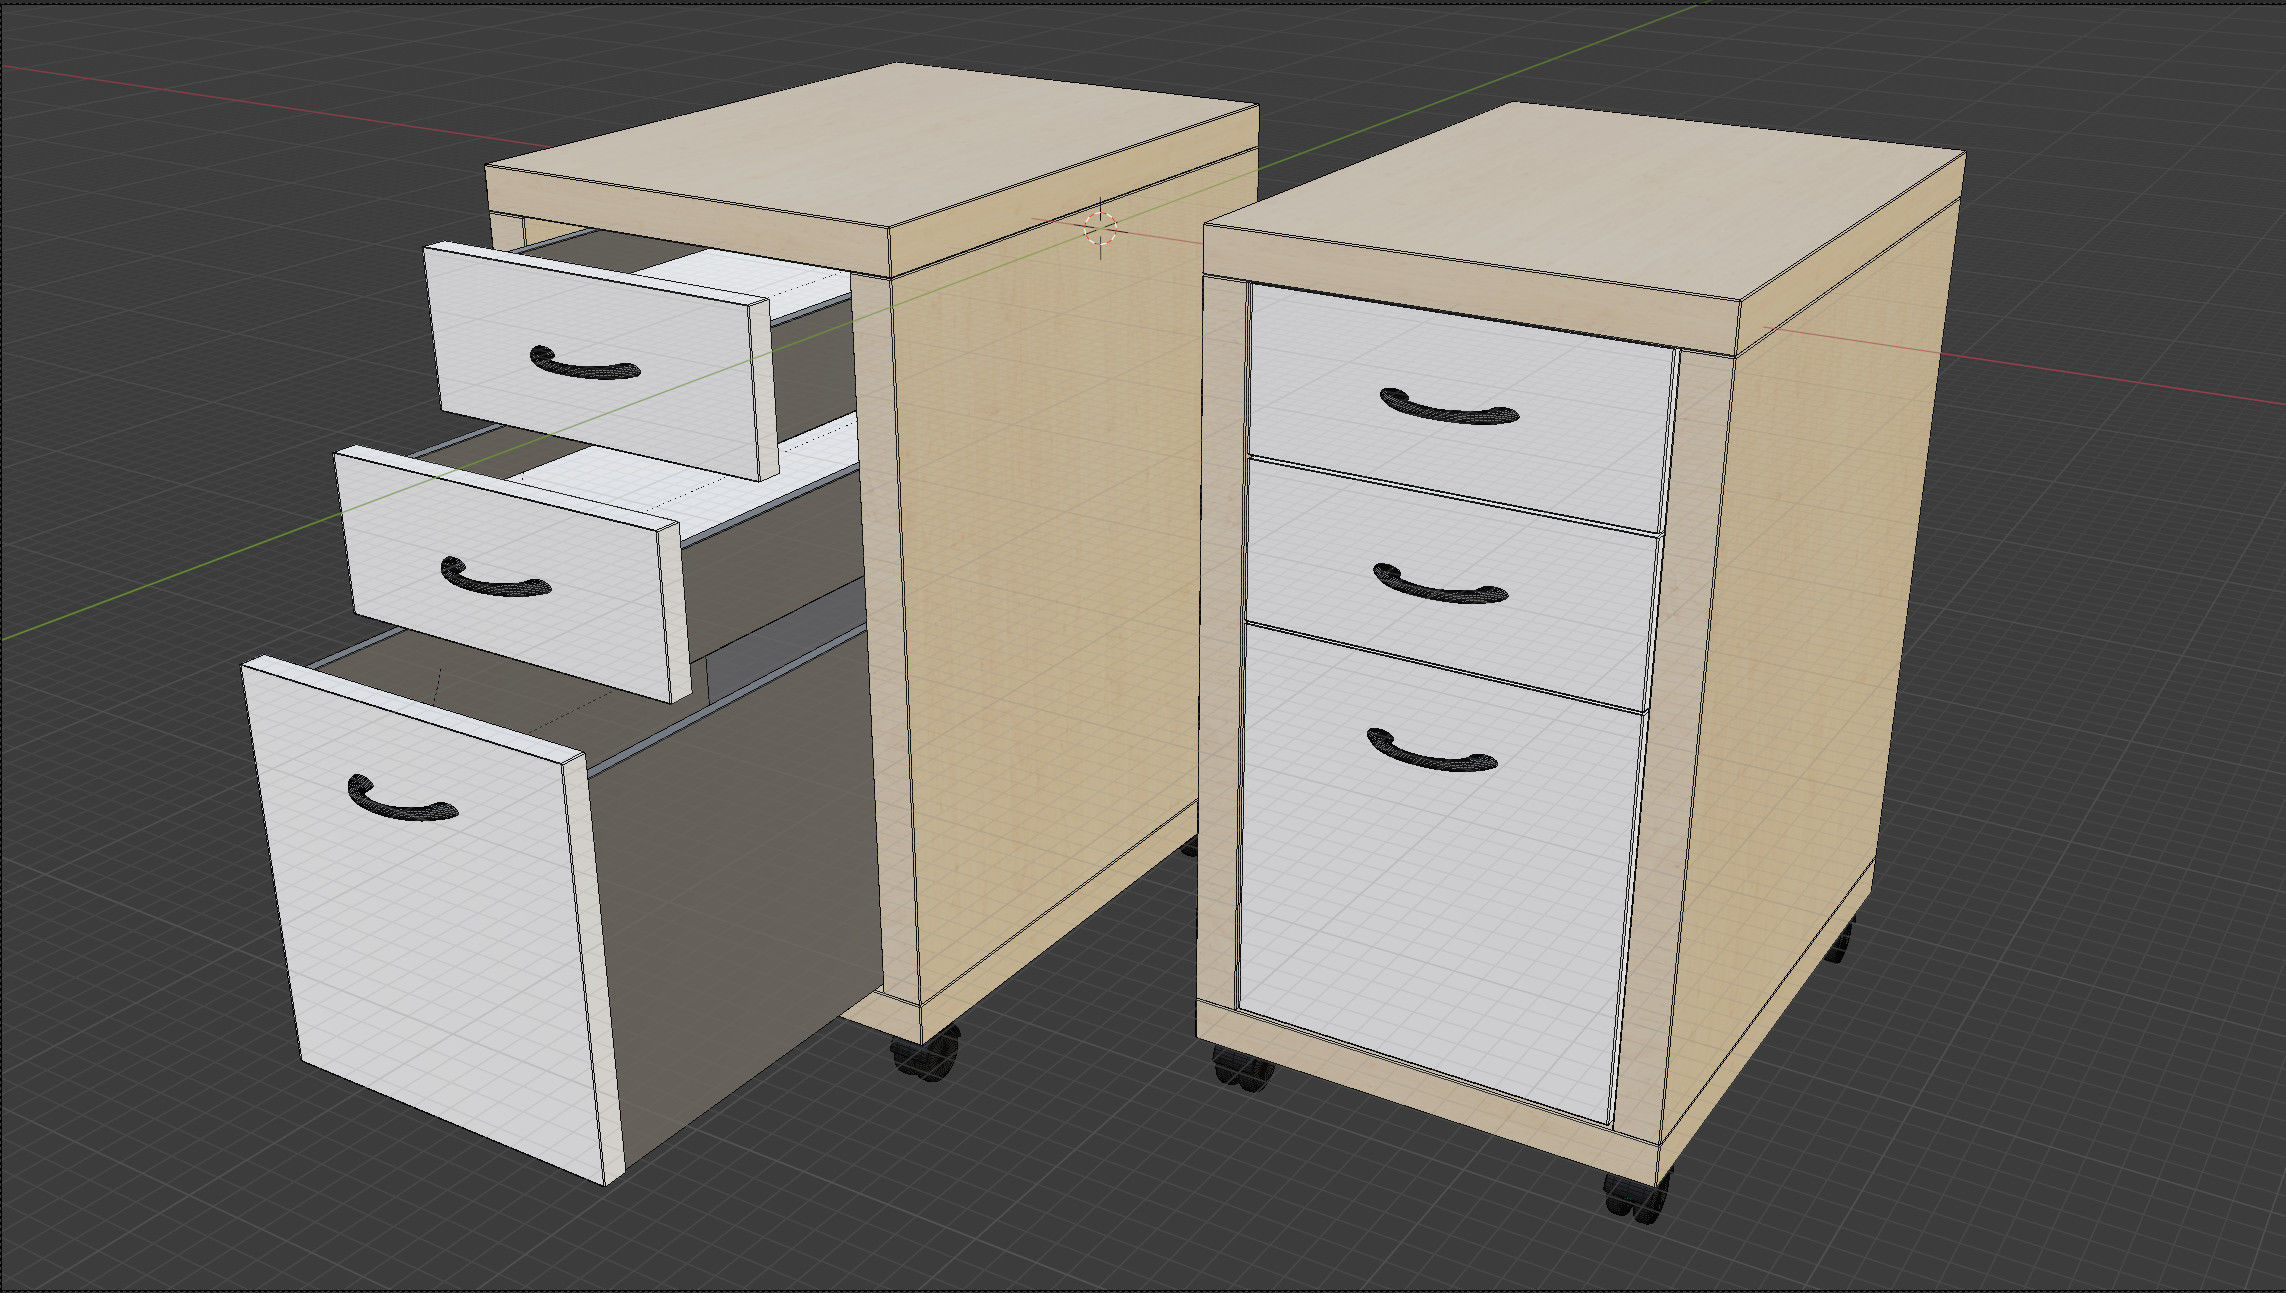Select the handle on right cabinet's bottom drawer
The height and width of the screenshot is (1293, 2286).
click(1431, 752)
